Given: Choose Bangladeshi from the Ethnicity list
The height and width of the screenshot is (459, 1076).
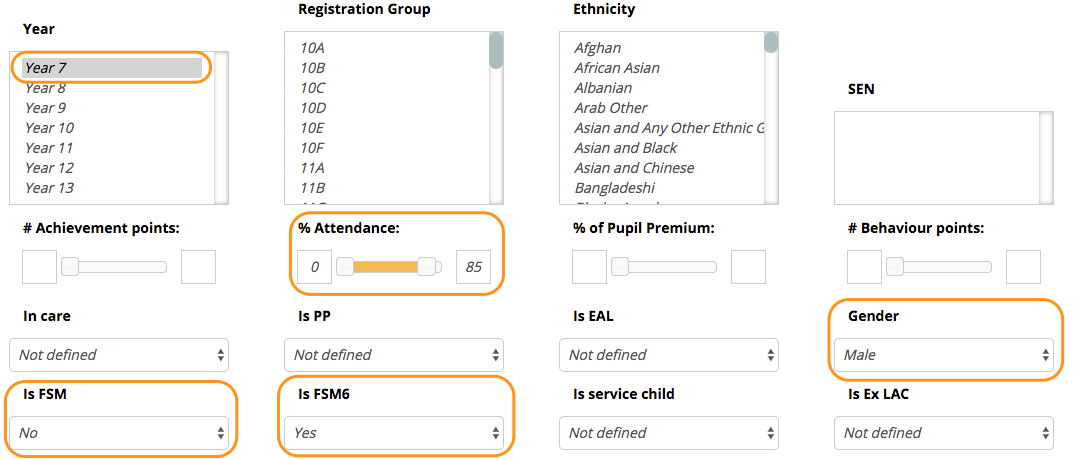Looking at the screenshot, I should (614, 188).
